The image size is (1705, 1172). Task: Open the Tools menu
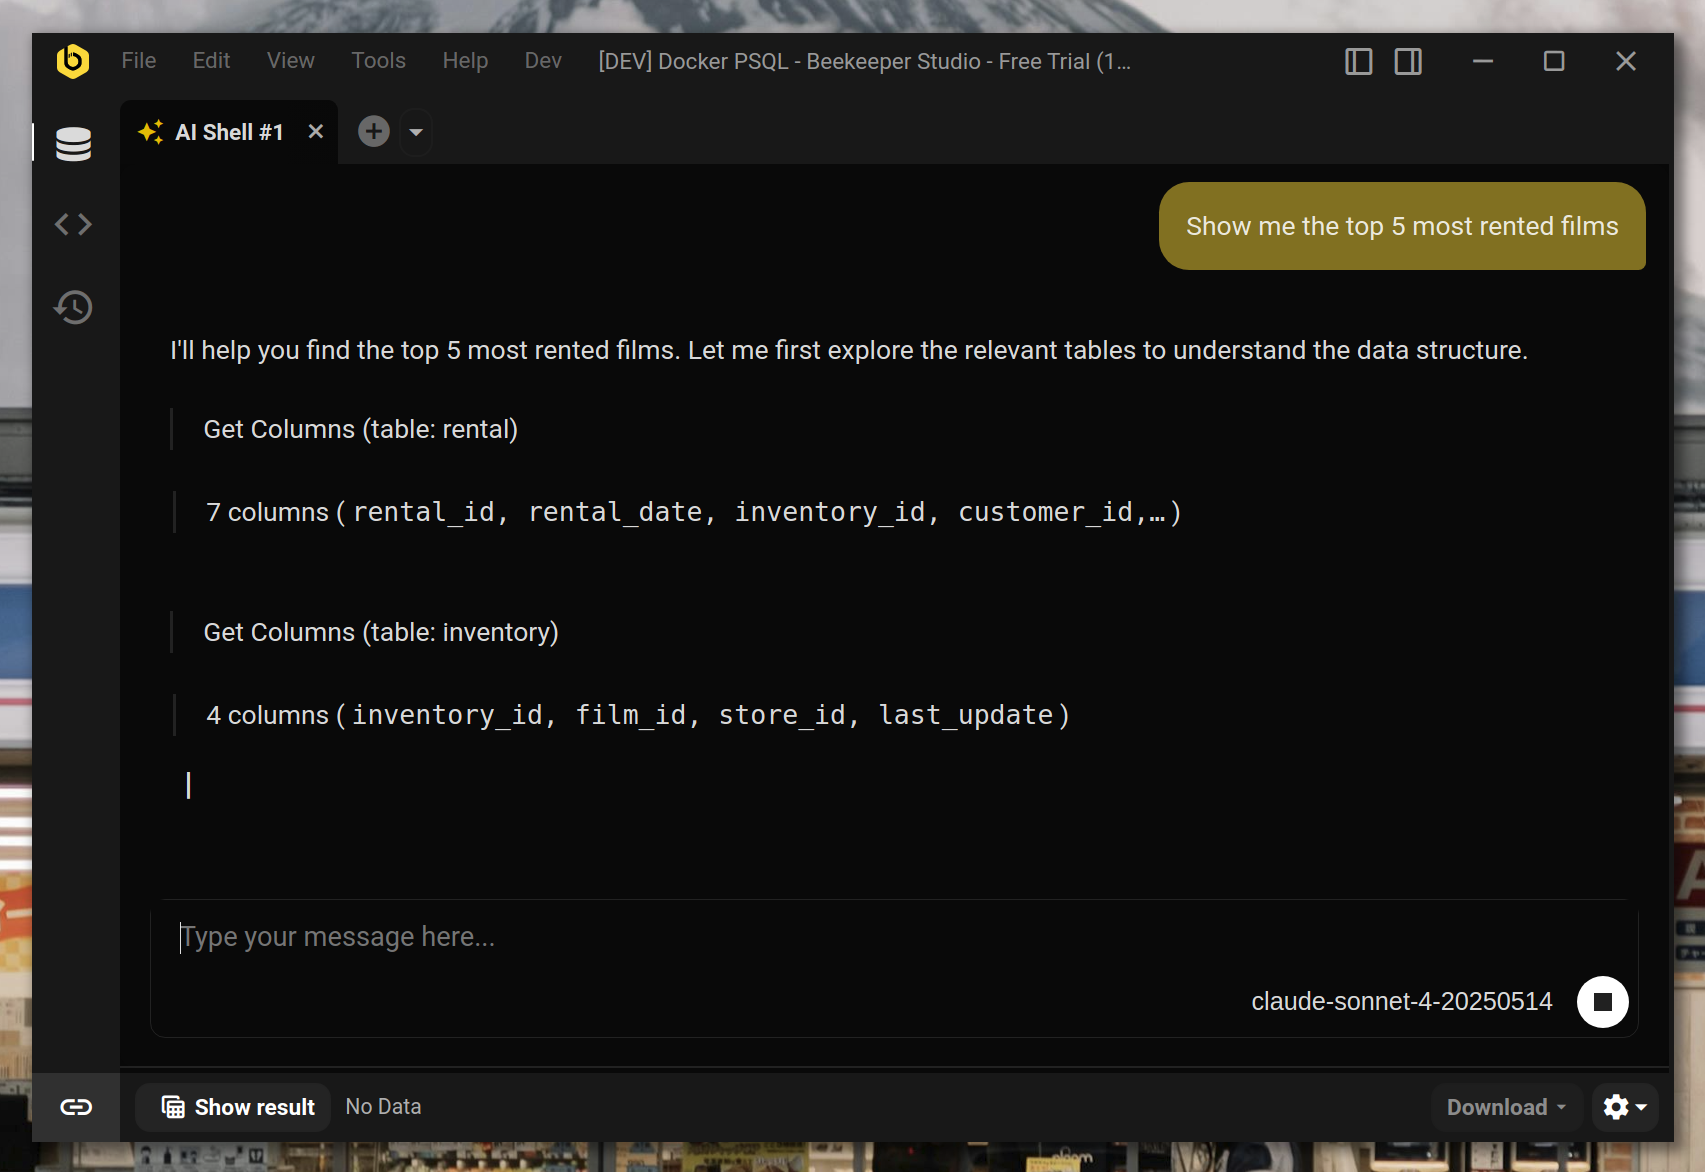(378, 61)
